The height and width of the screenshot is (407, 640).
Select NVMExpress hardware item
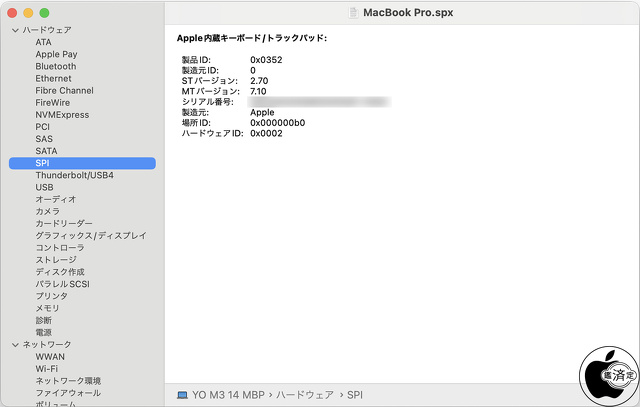point(62,115)
